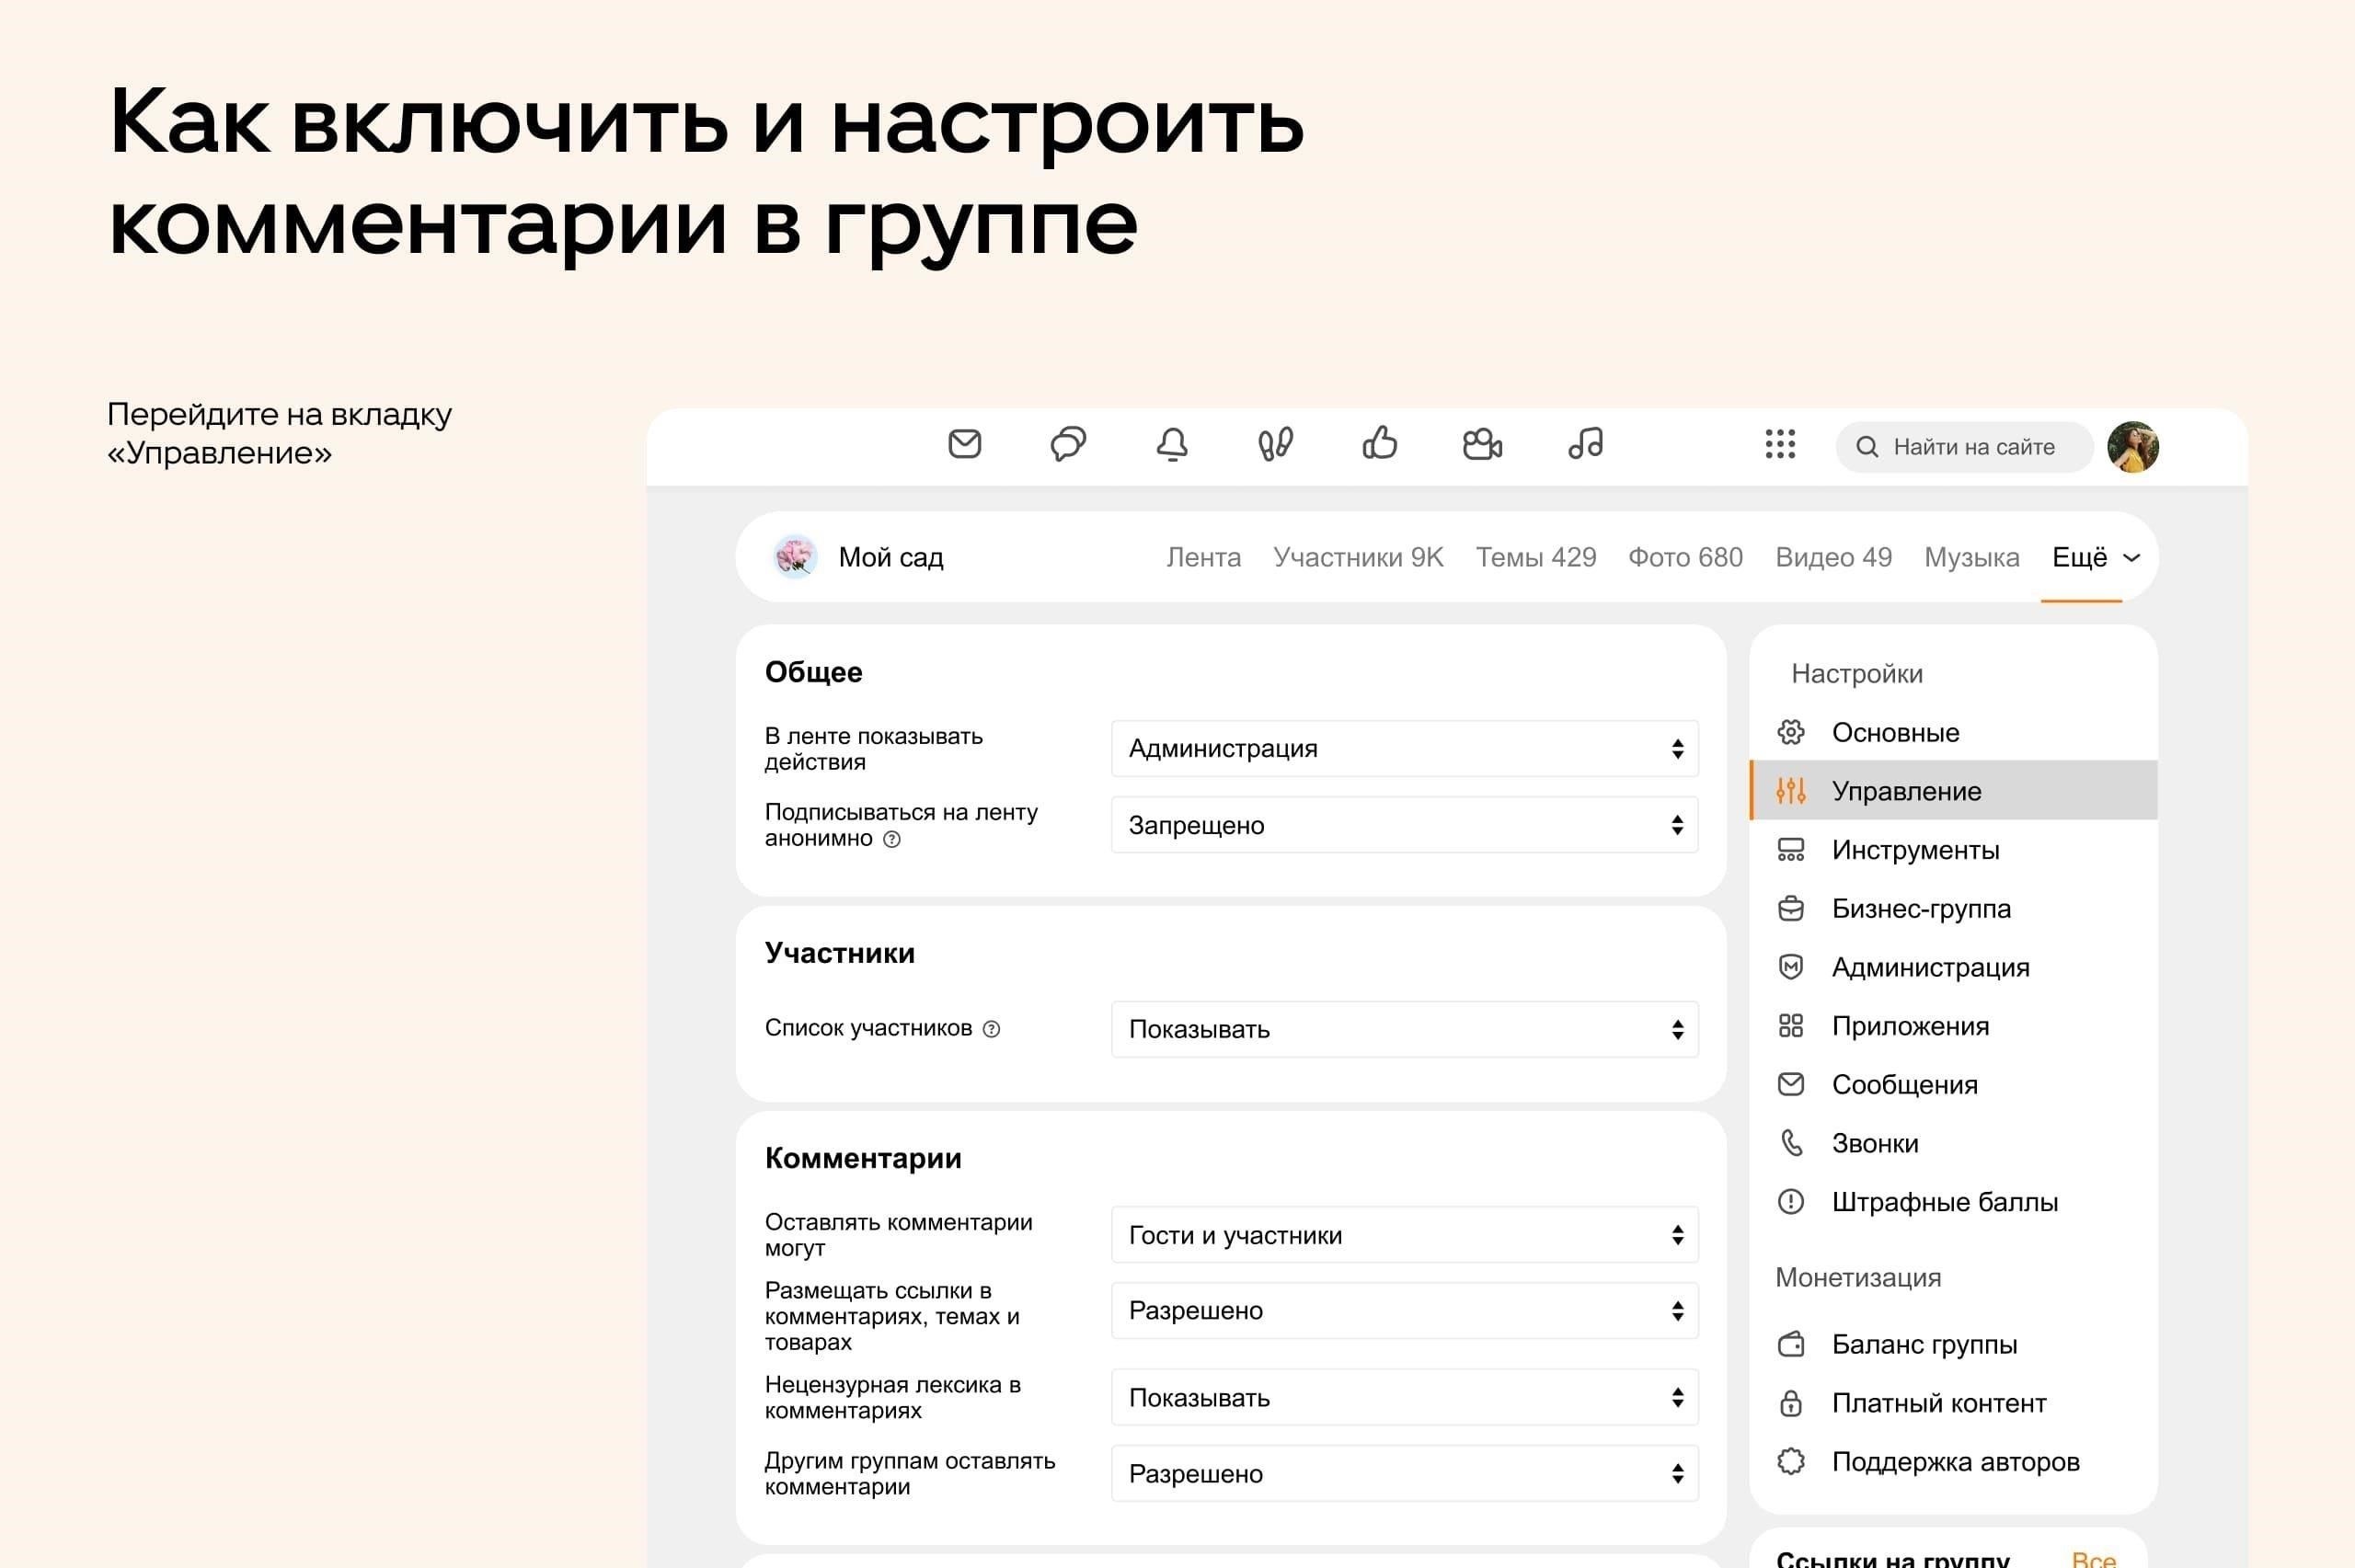Open the music note icon

coord(1586,443)
